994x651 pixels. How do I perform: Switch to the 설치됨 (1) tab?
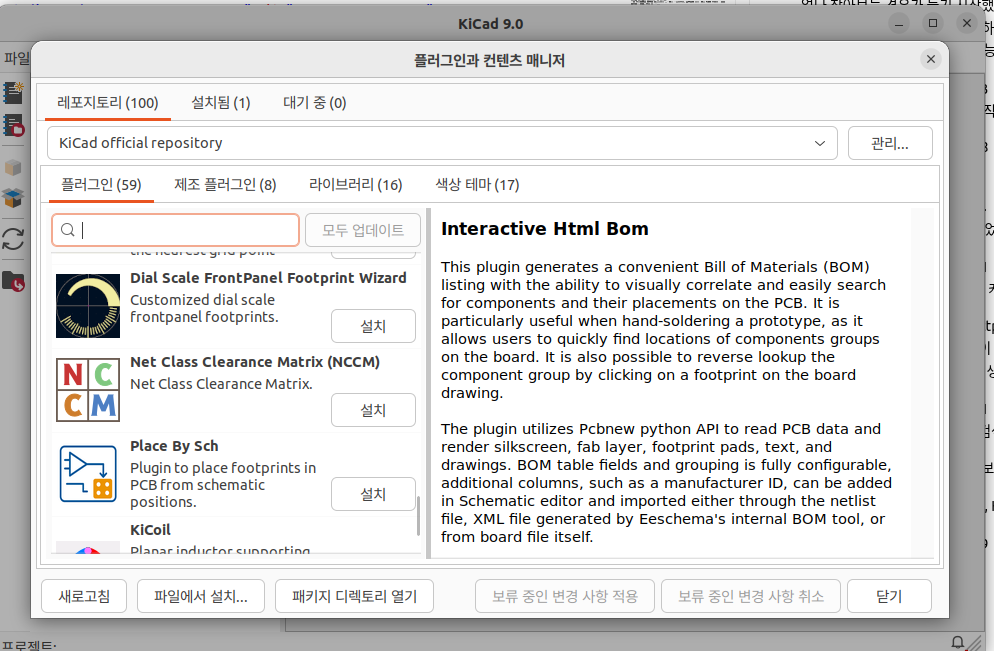click(x=220, y=103)
